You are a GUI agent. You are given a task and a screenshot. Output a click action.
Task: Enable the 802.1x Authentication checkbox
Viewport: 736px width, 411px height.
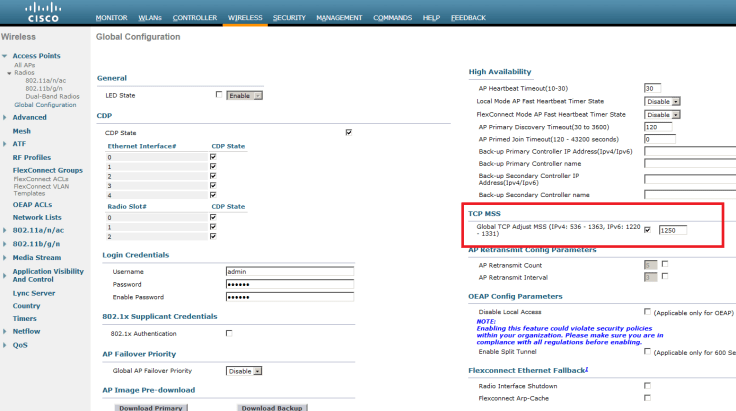(x=229, y=332)
